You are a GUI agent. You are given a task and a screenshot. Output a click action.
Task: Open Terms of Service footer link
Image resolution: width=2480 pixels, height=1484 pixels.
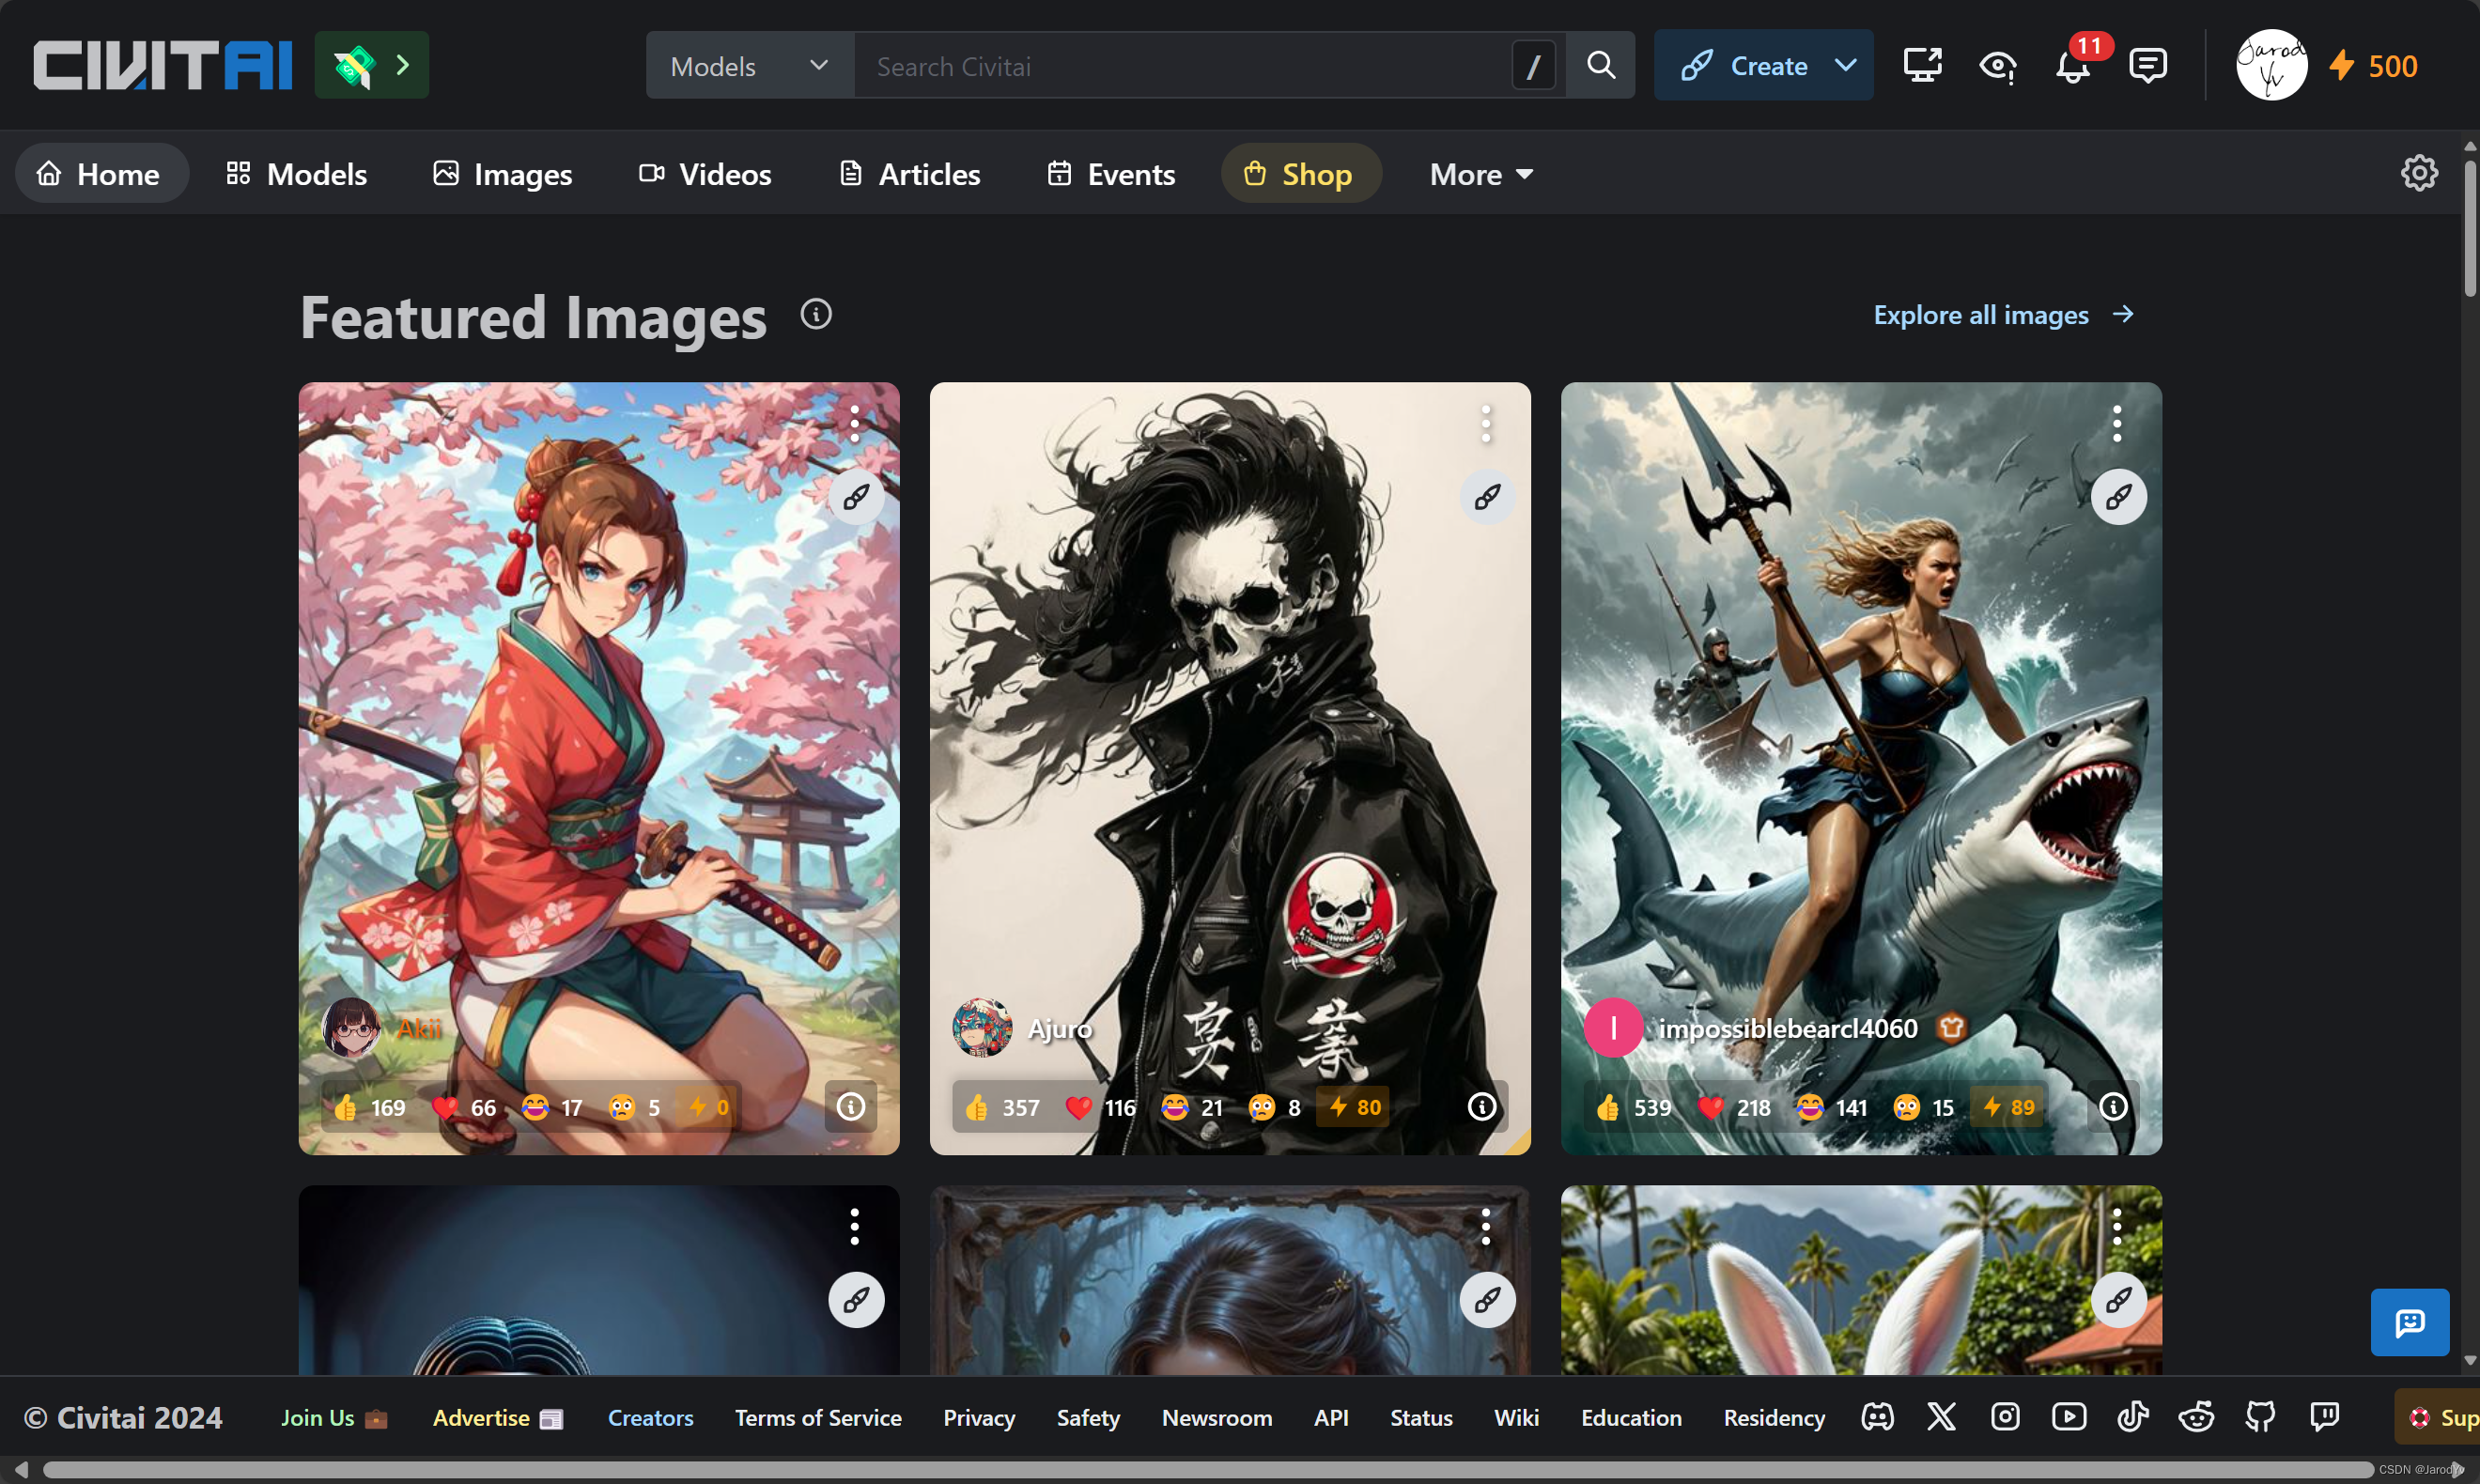[817, 1417]
